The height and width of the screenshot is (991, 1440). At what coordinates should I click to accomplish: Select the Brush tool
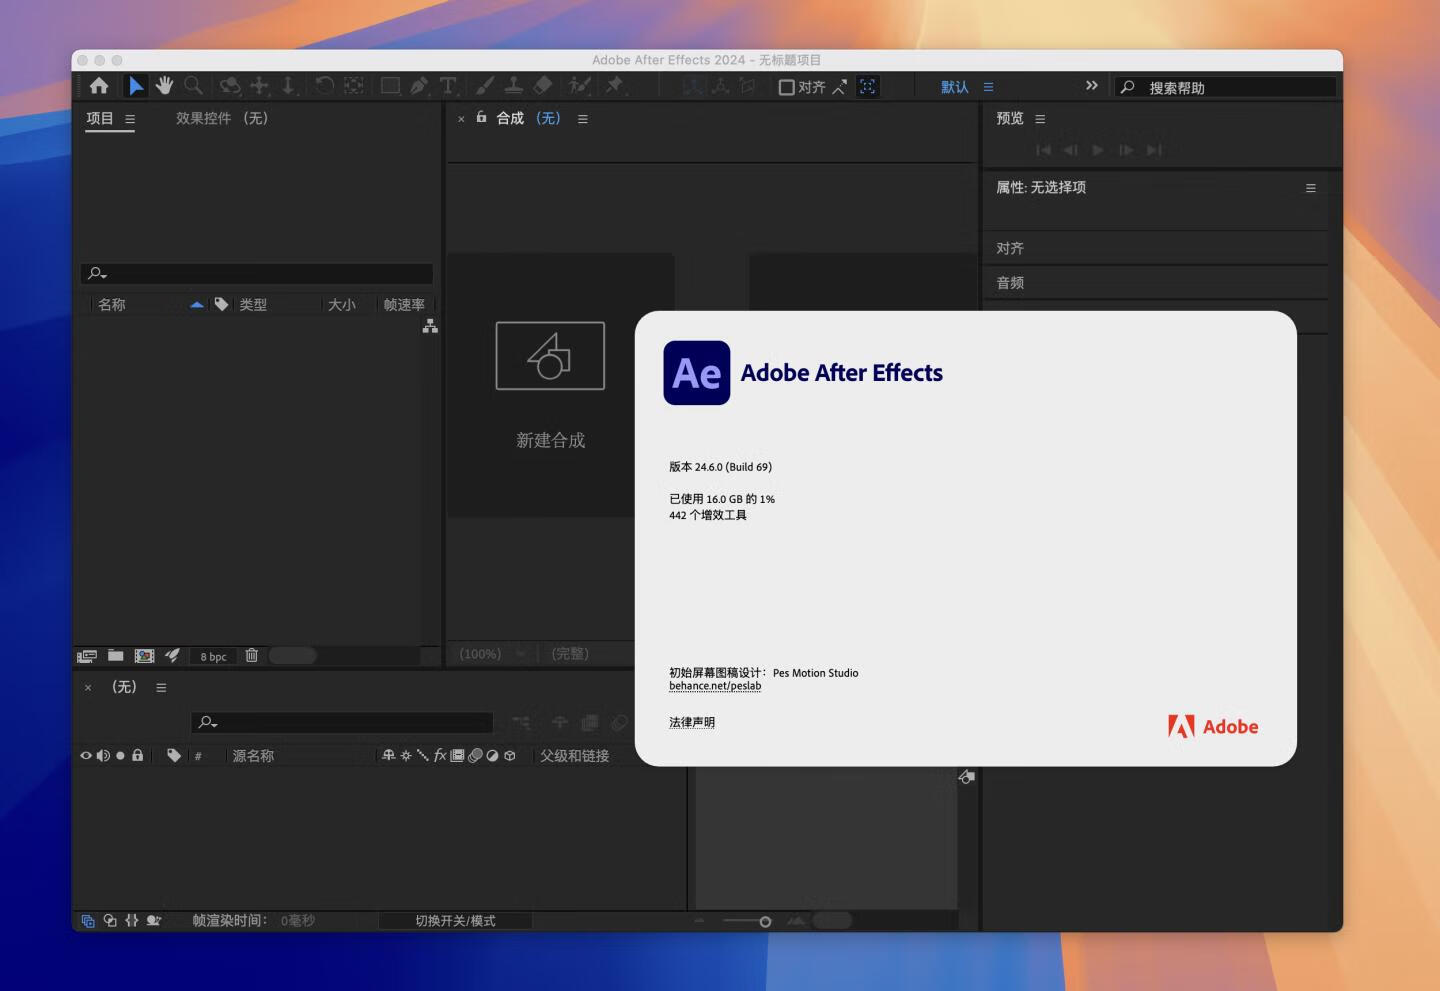[485, 86]
